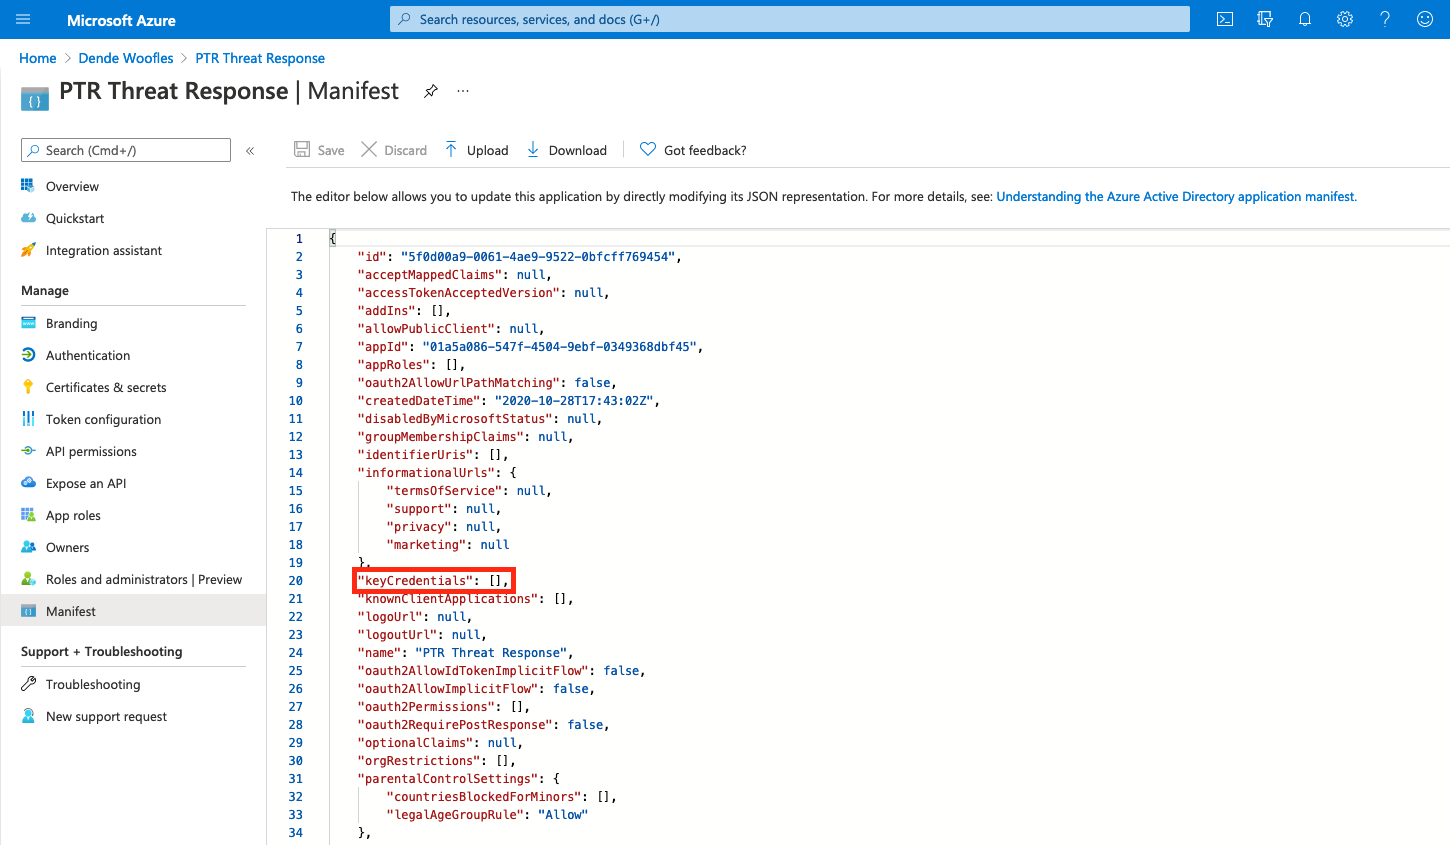The height and width of the screenshot is (845, 1450).
Task: Click the Download manifest button
Action: (567, 150)
